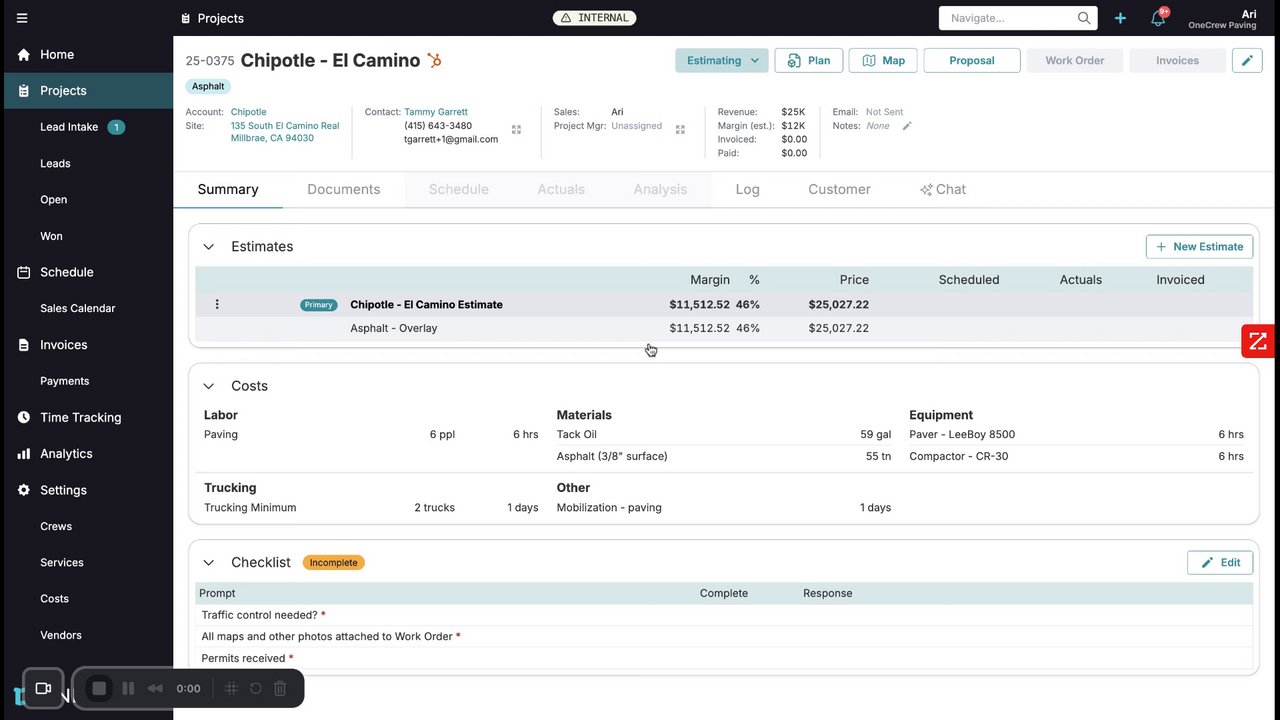
Task: Click the notifications bell icon
Action: pyautogui.click(x=1158, y=18)
